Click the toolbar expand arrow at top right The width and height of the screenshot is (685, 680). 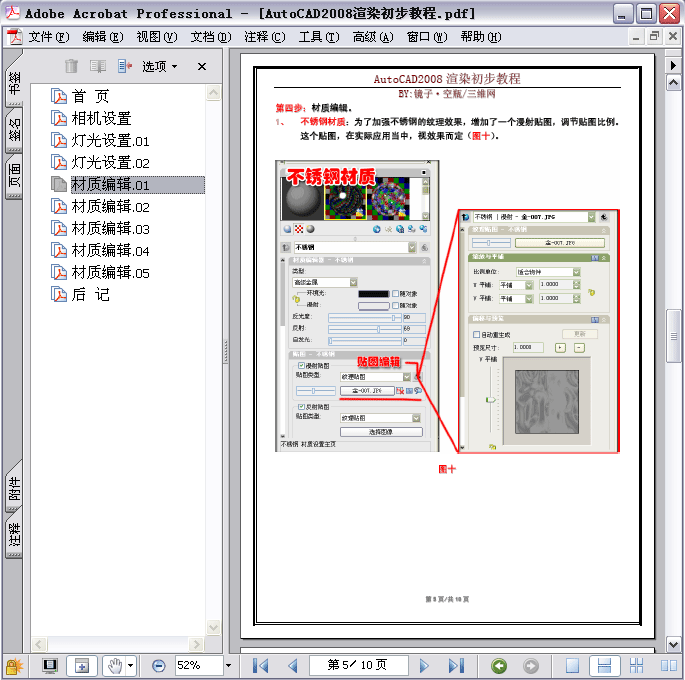pos(673,65)
